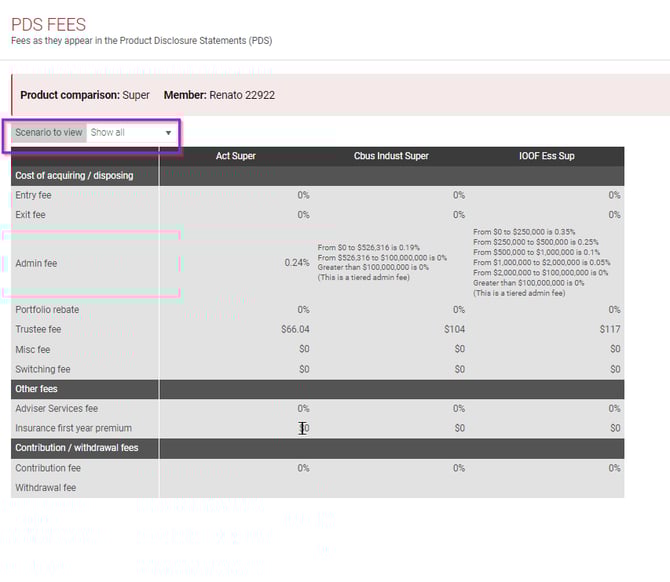Image resolution: width=670 pixels, height=582 pixels.
Task: Click the Scenario to view label
Action: (x=49, y=132)
